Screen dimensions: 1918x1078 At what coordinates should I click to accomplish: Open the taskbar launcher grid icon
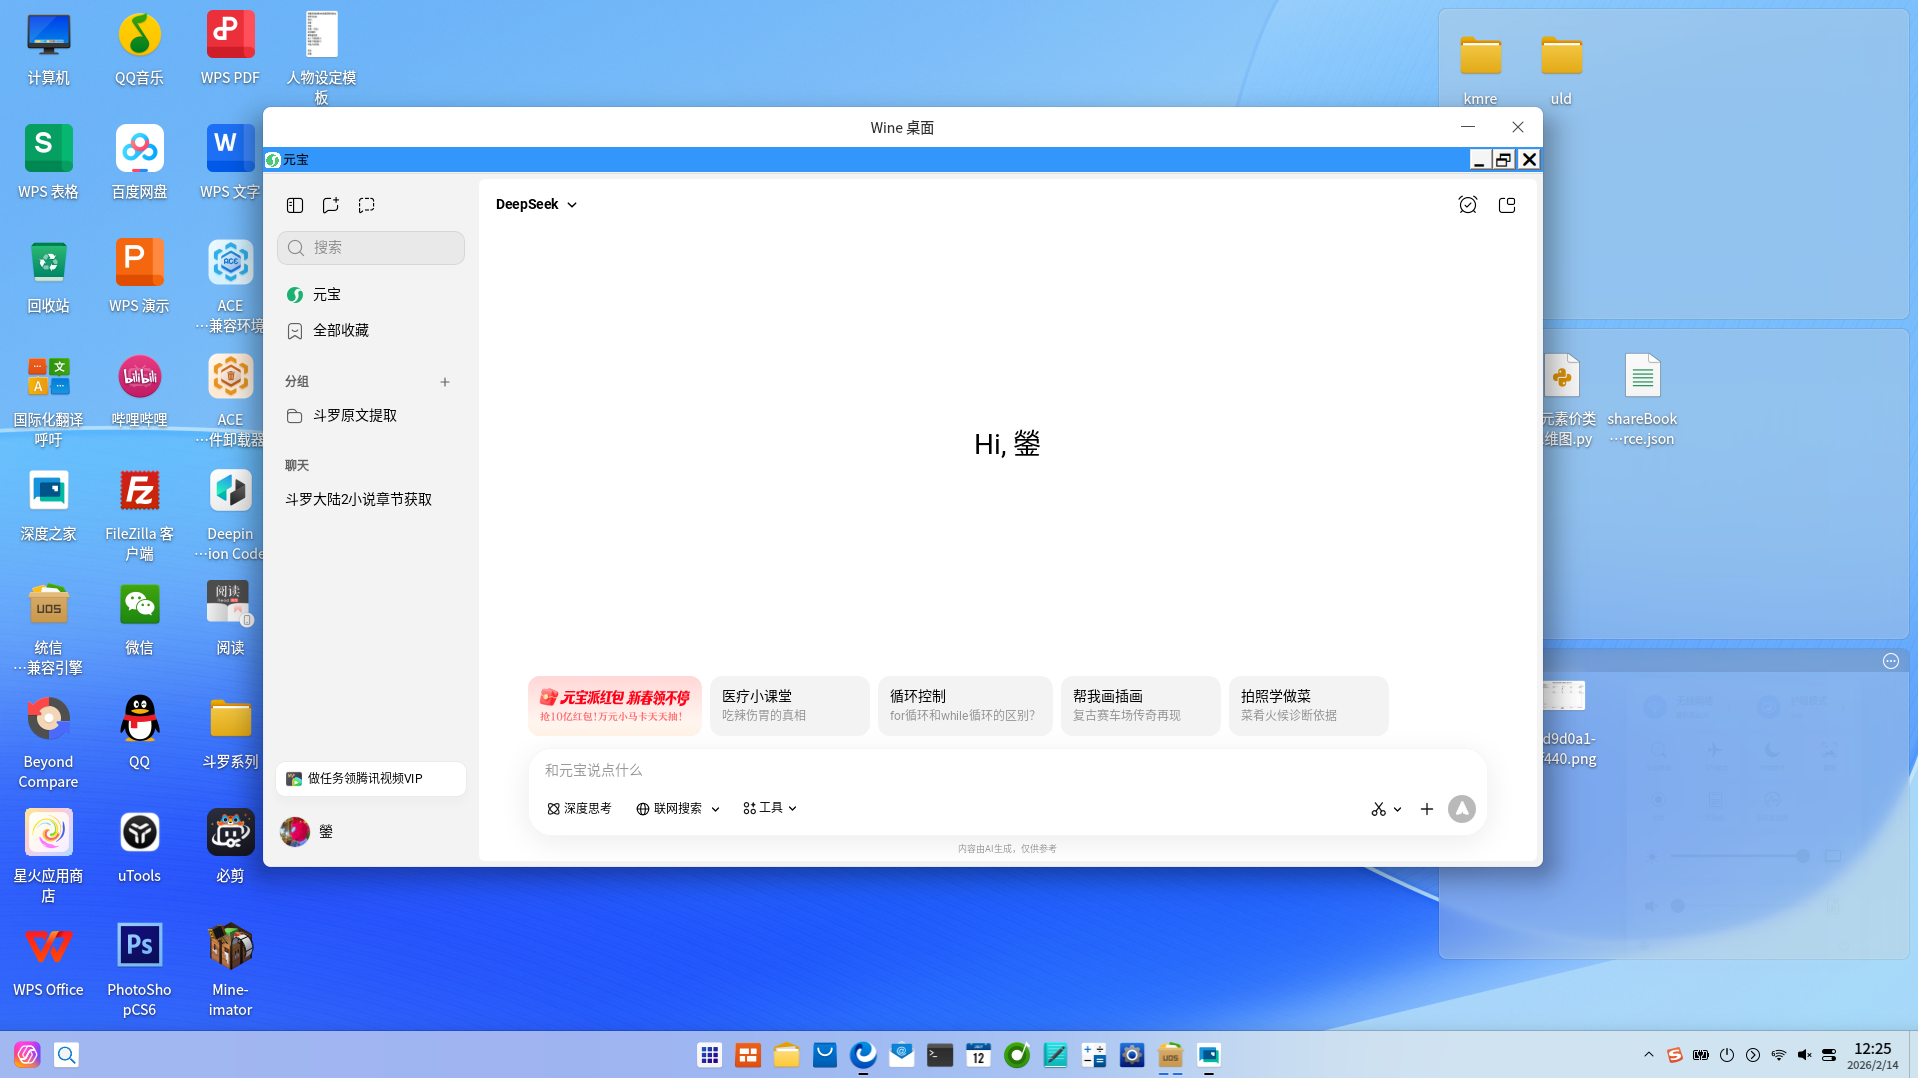tap(710, 1055)
